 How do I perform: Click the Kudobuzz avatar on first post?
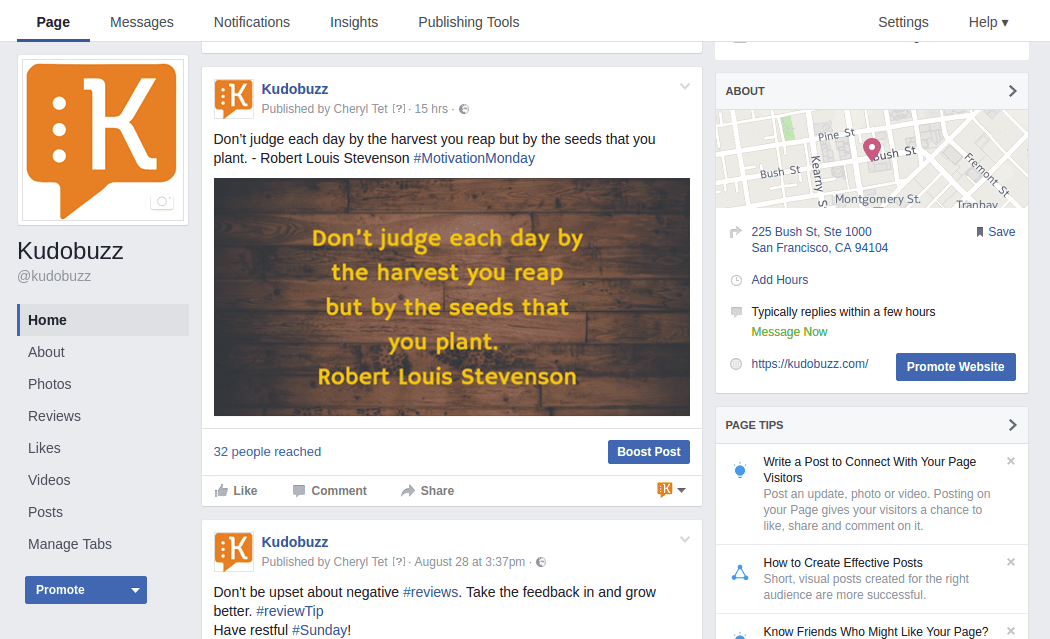tap(233, 99)
